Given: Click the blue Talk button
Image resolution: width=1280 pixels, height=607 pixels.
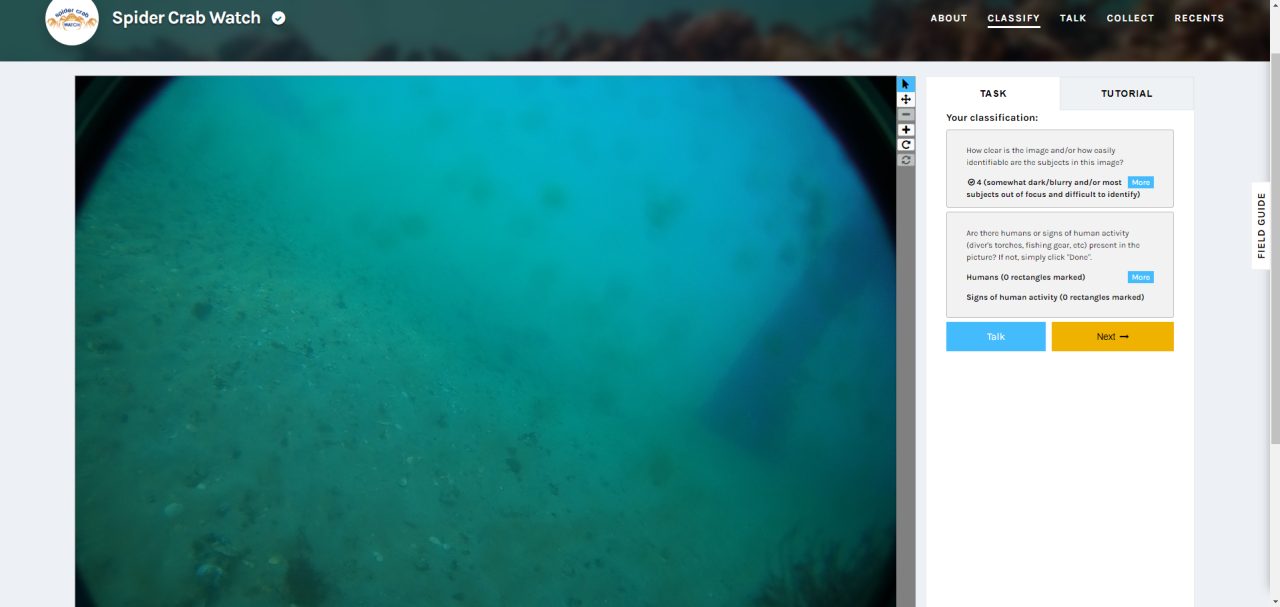Looking at the screenshot, I should click(996, 336).
